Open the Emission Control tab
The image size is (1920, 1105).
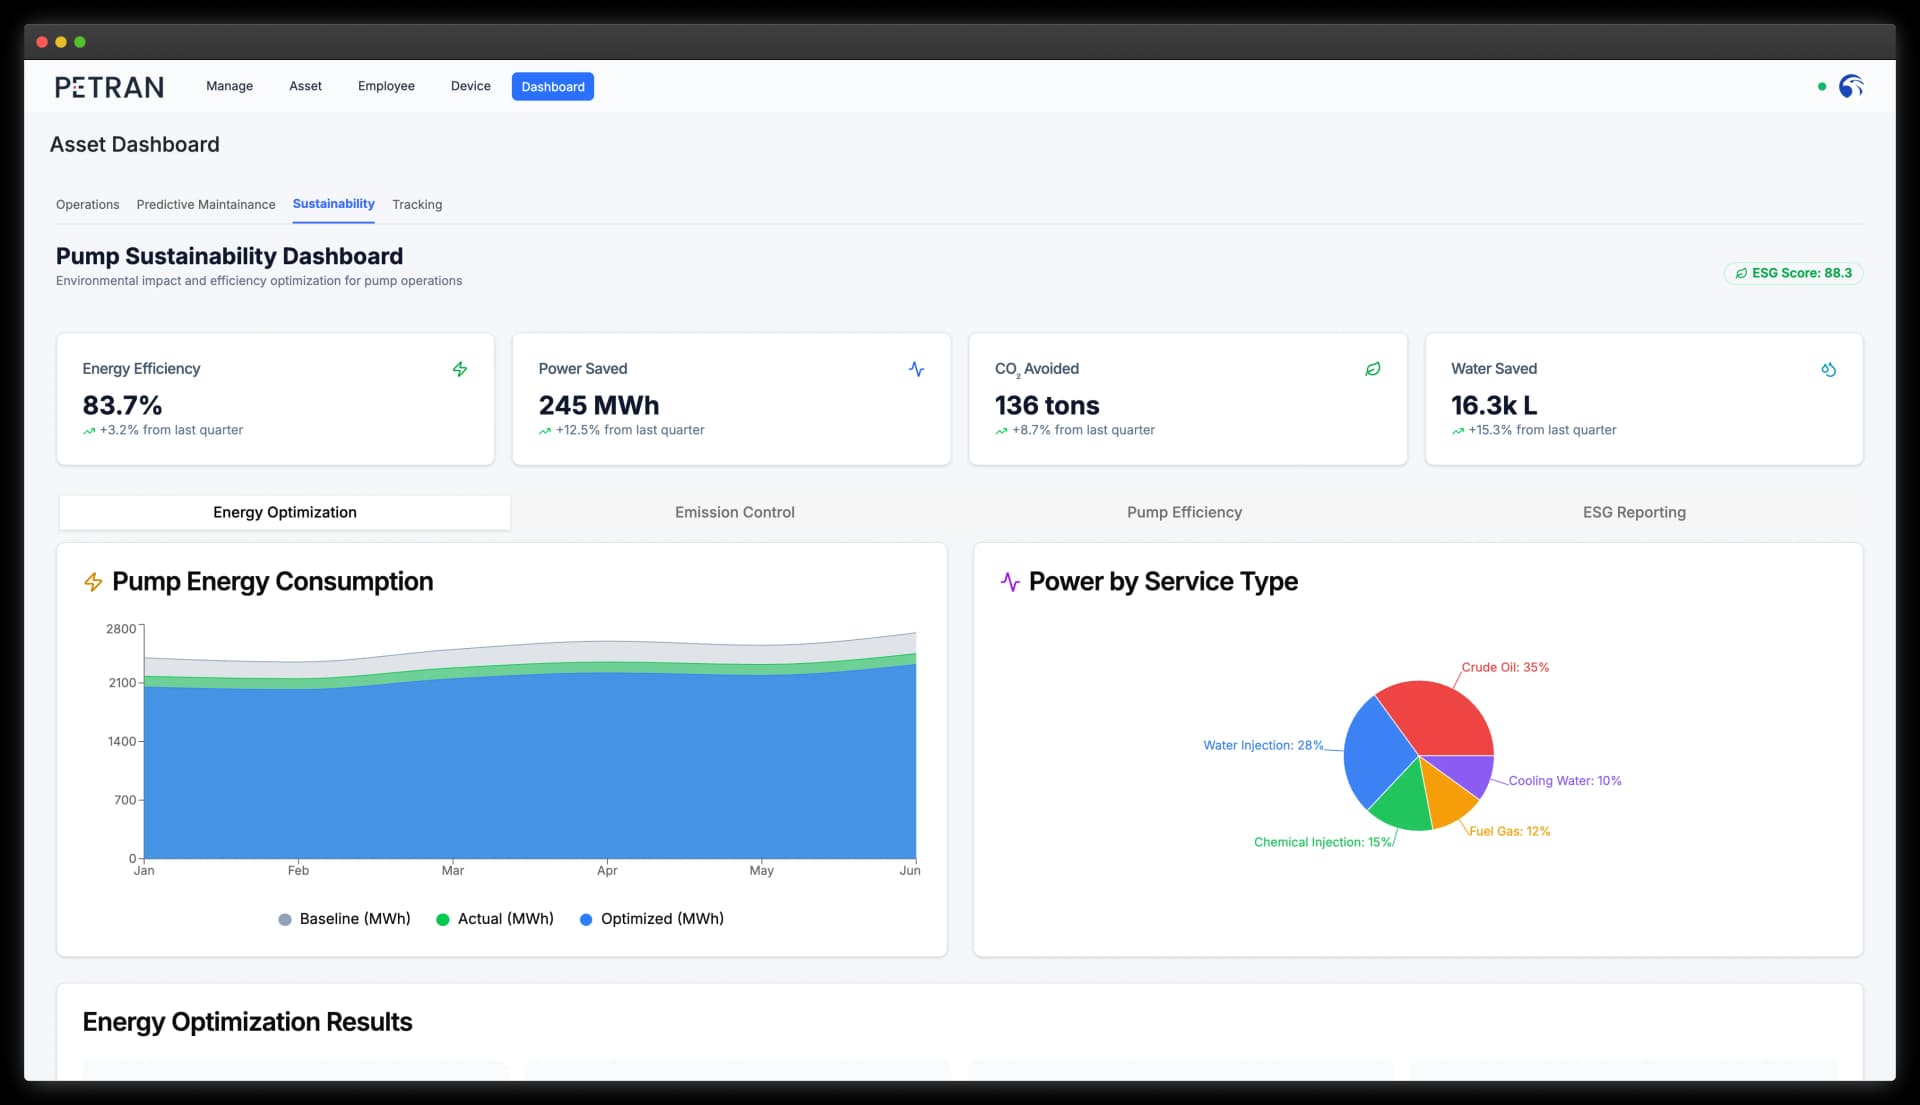click(x=734, y=512)
